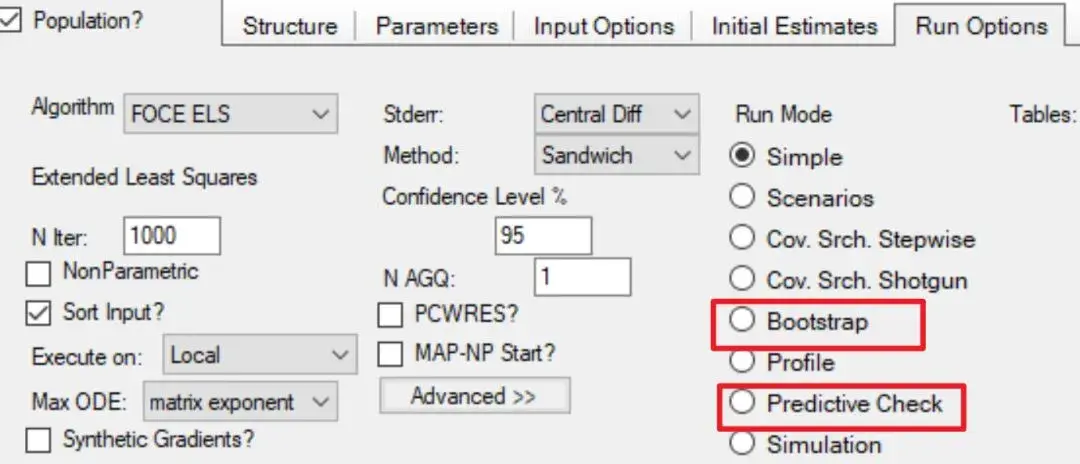Enable the NonParametric checkbox

(39, 272)
